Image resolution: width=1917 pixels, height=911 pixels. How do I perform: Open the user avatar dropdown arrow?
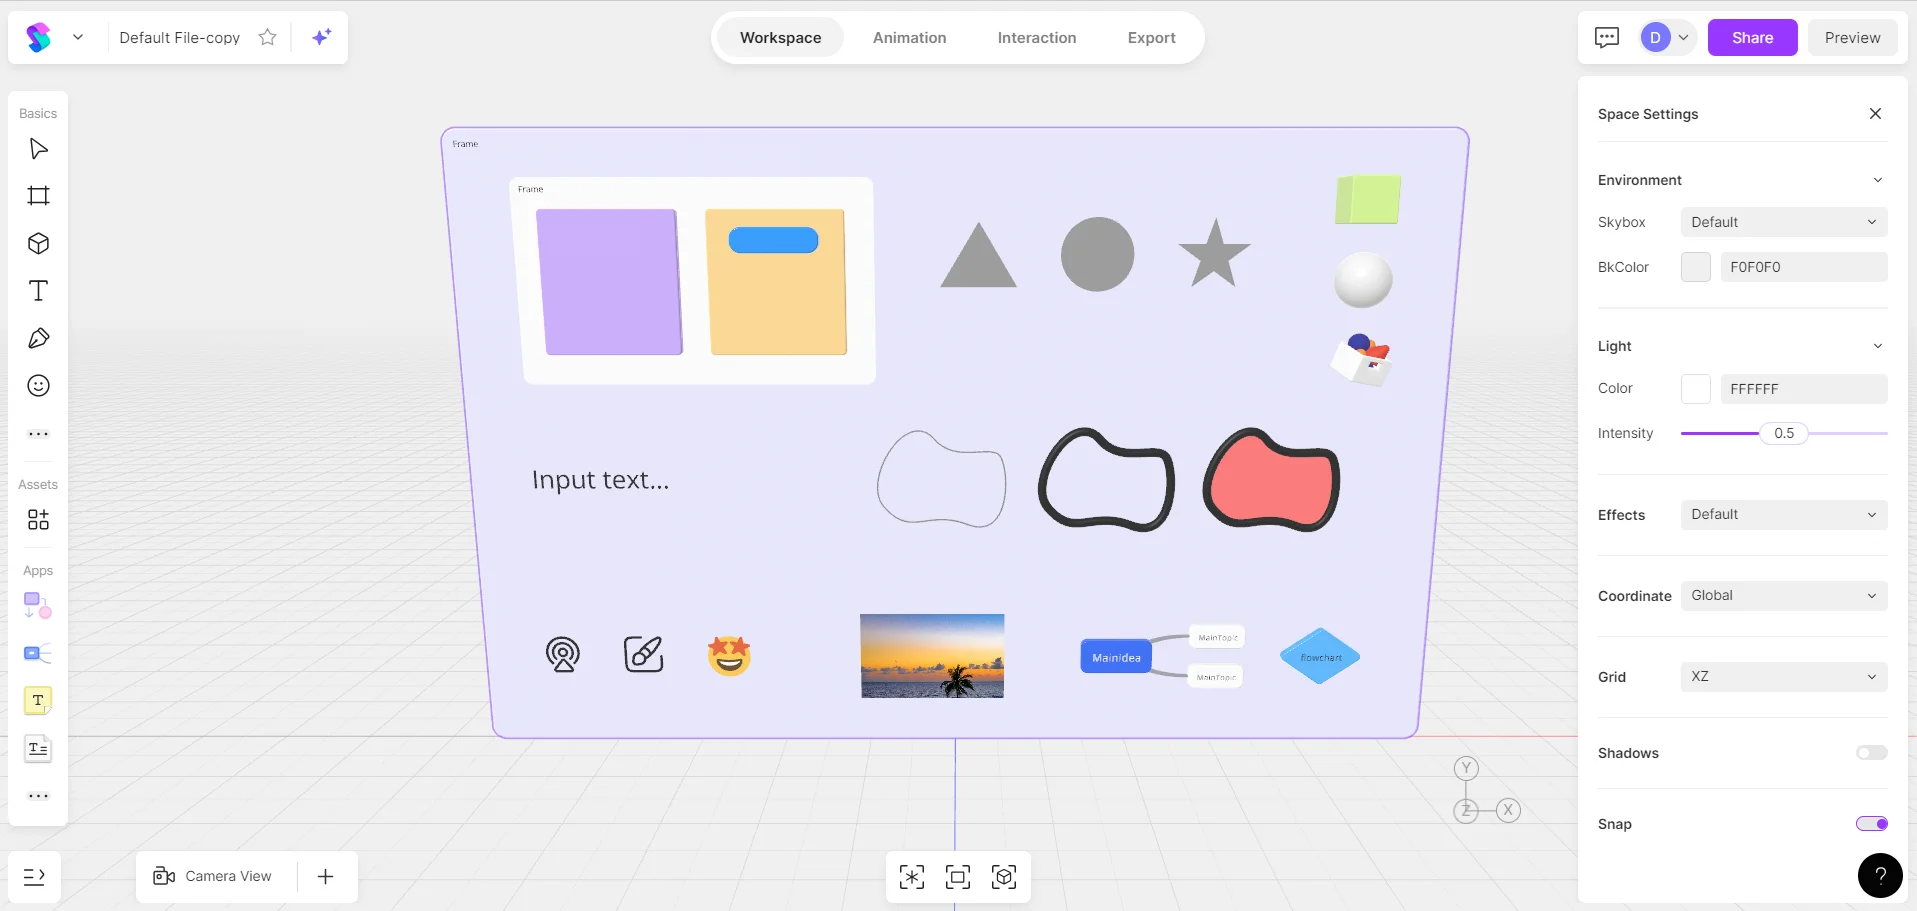[1683, 38]
